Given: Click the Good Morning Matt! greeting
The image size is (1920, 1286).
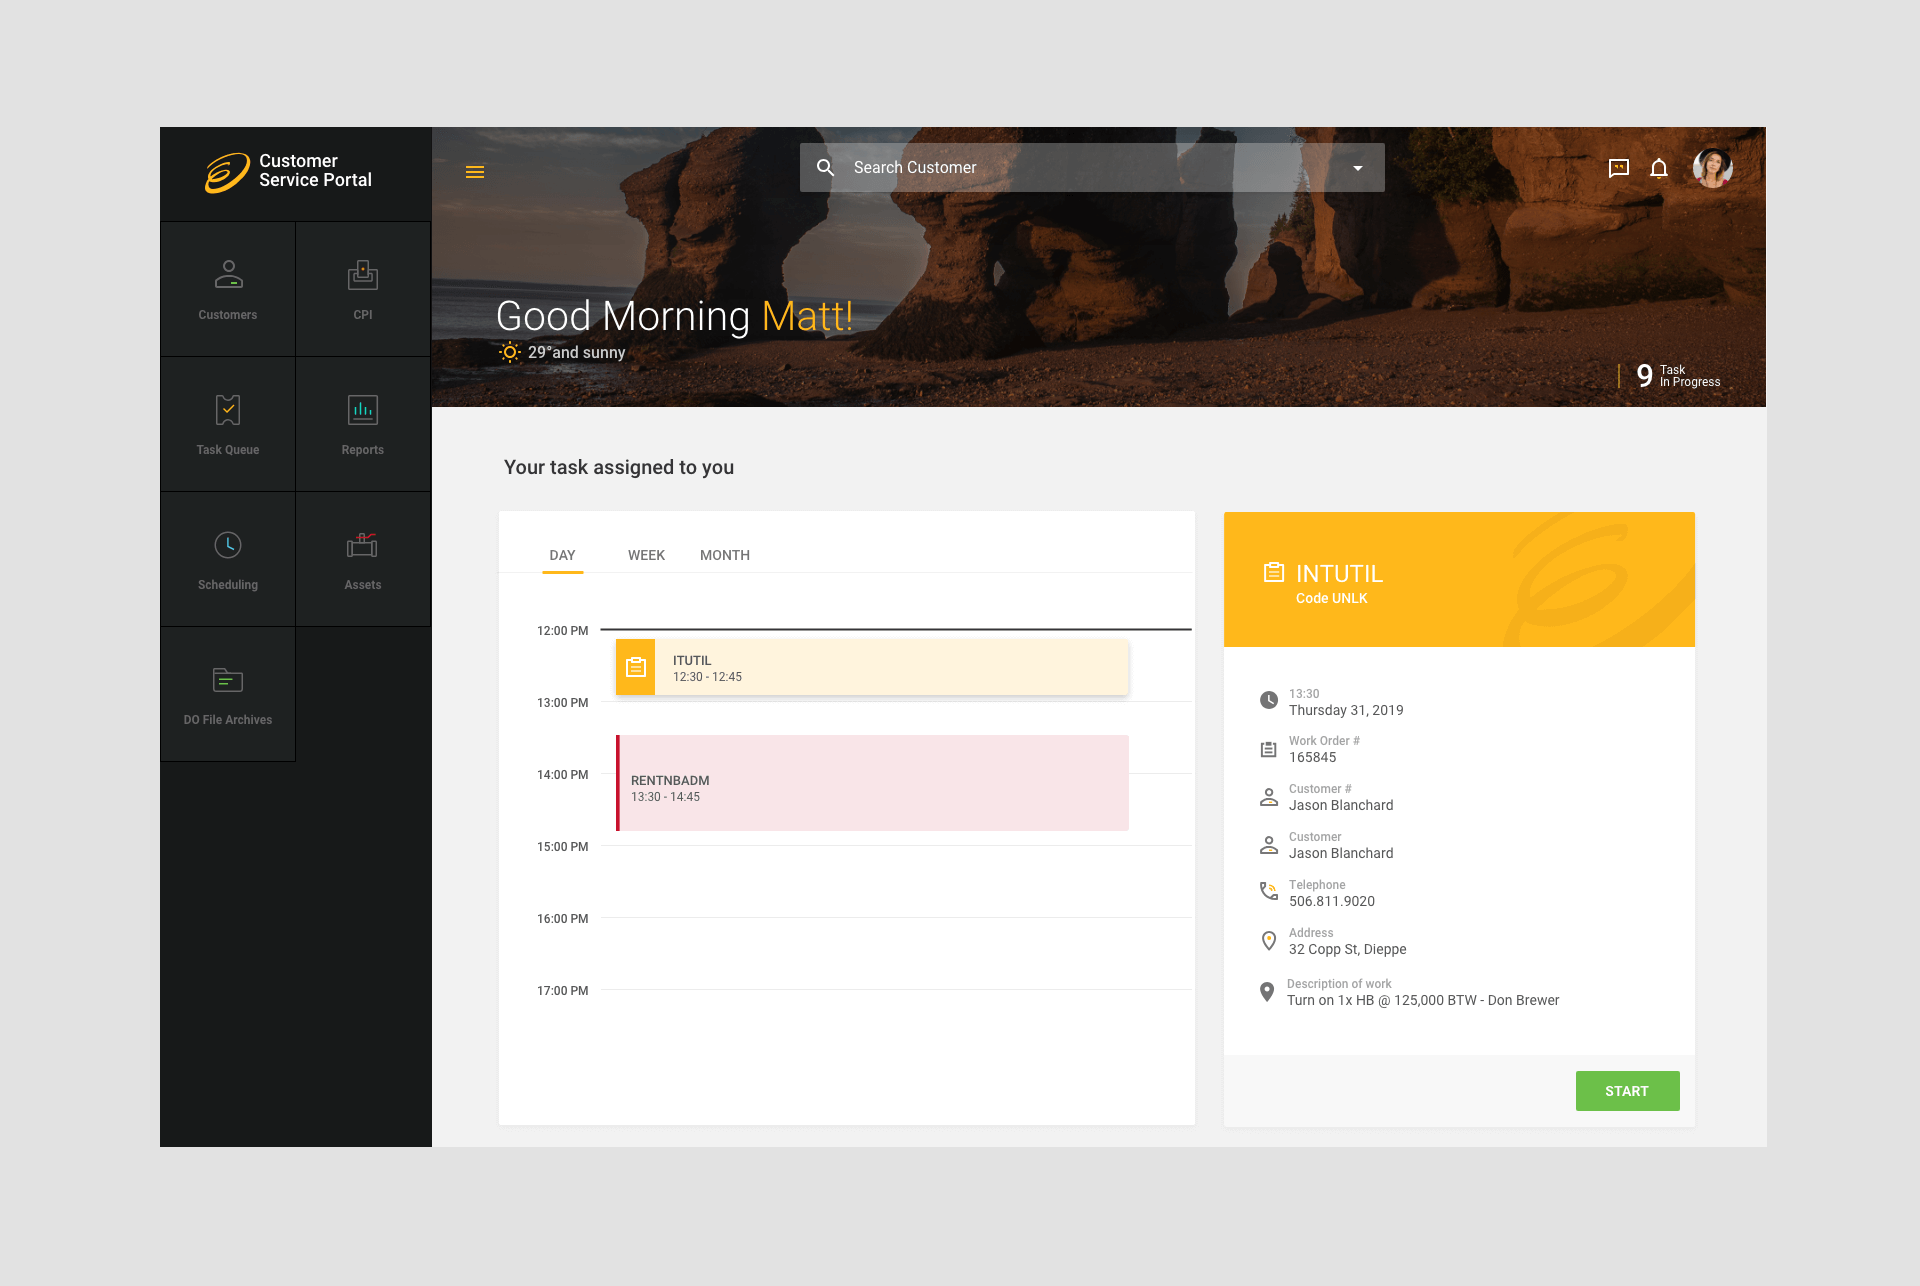Looking at the screenshot, I should (x=675, y=316).
